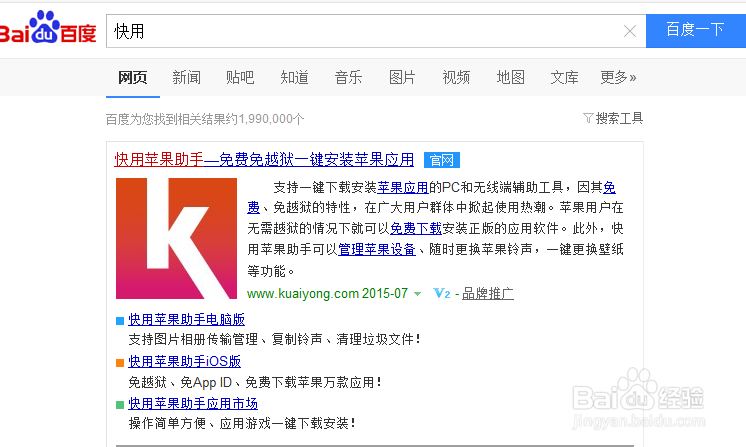Follow the 管理苹果设备 inline link
The width and height of the screenshot is (746, 447).
[376, 249]
